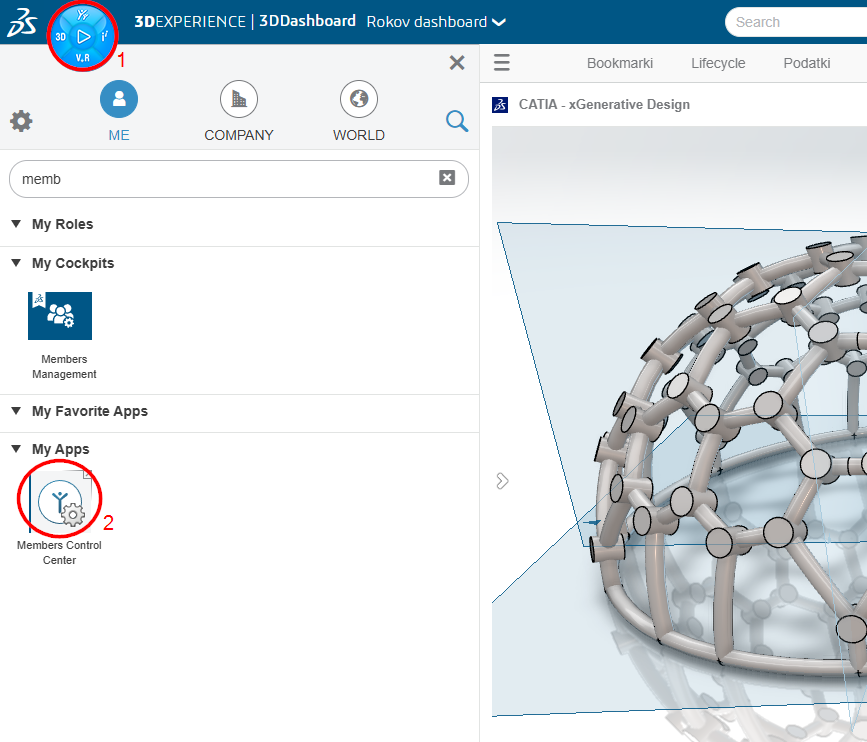
Task: Click the 3DDashboard title text
Action: 307,21
